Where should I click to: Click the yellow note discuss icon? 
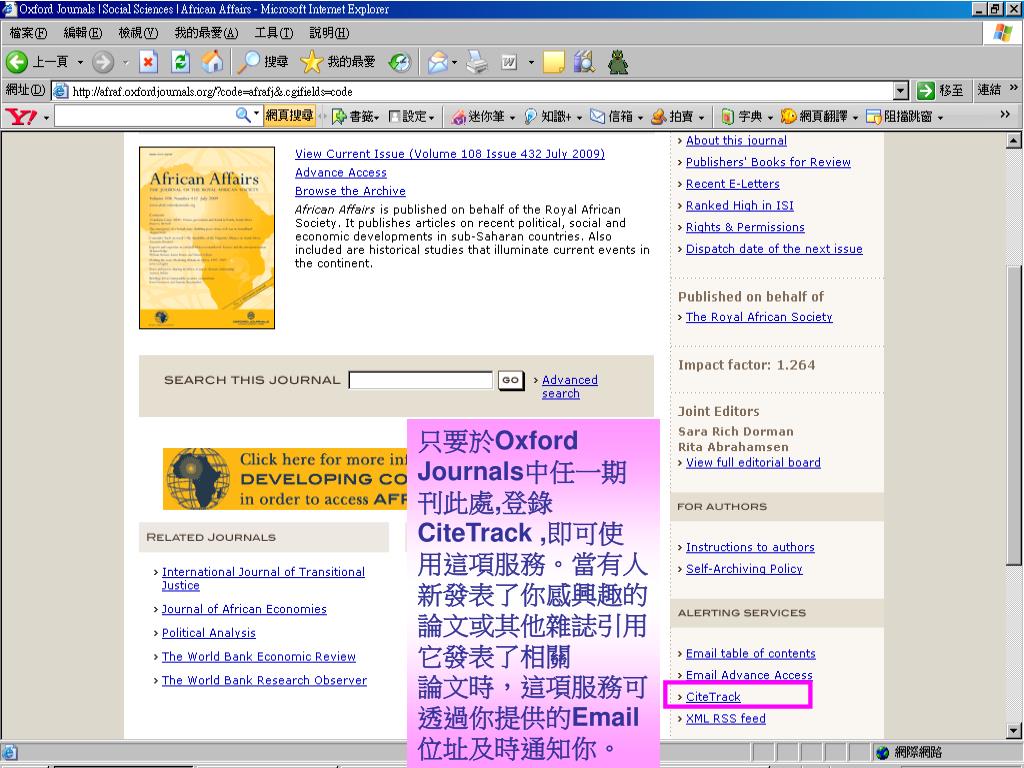(x=553, y=62)
